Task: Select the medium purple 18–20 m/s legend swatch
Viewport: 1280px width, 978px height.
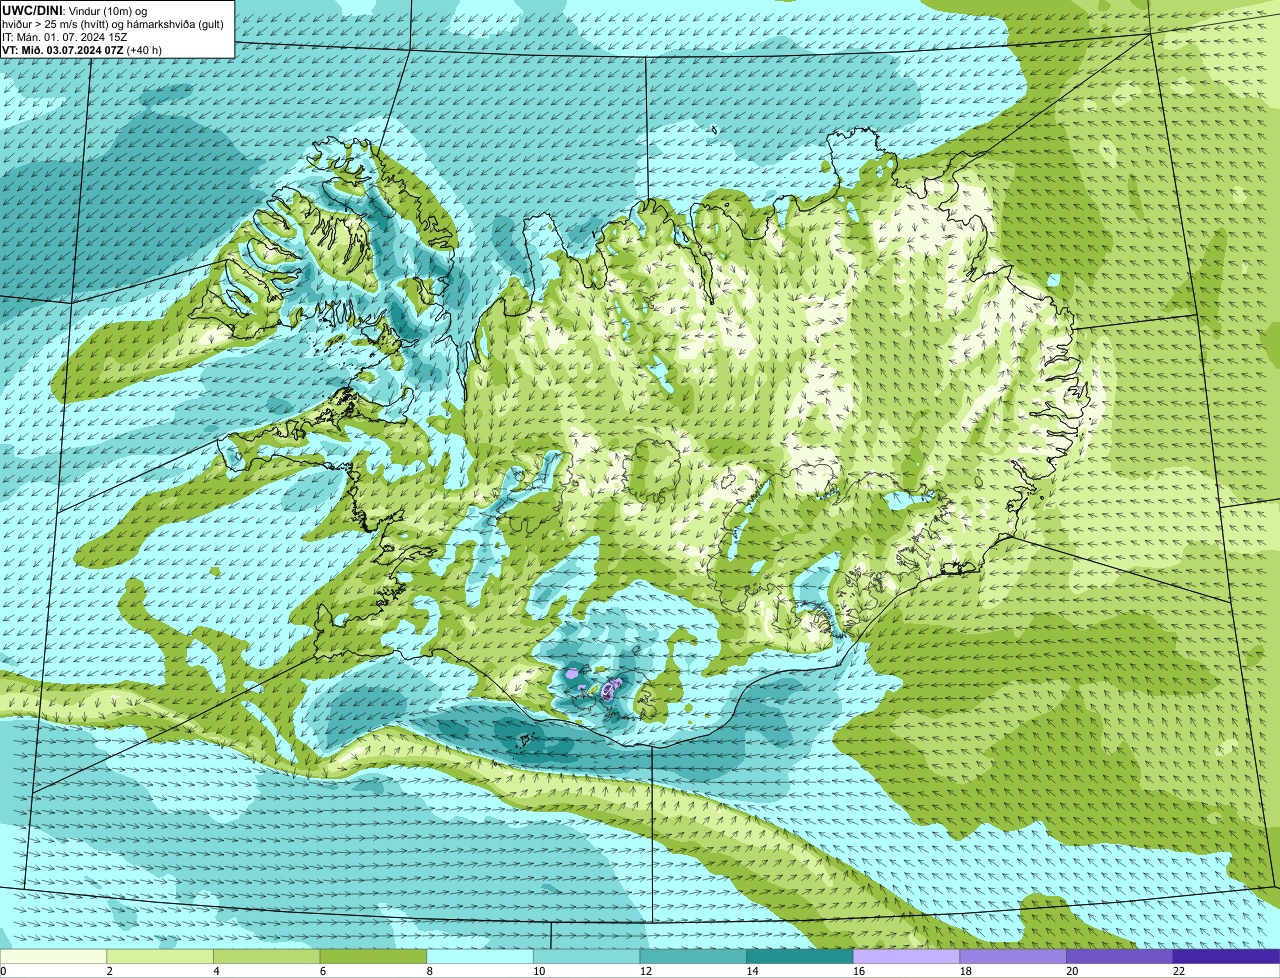Action: 1013,957
